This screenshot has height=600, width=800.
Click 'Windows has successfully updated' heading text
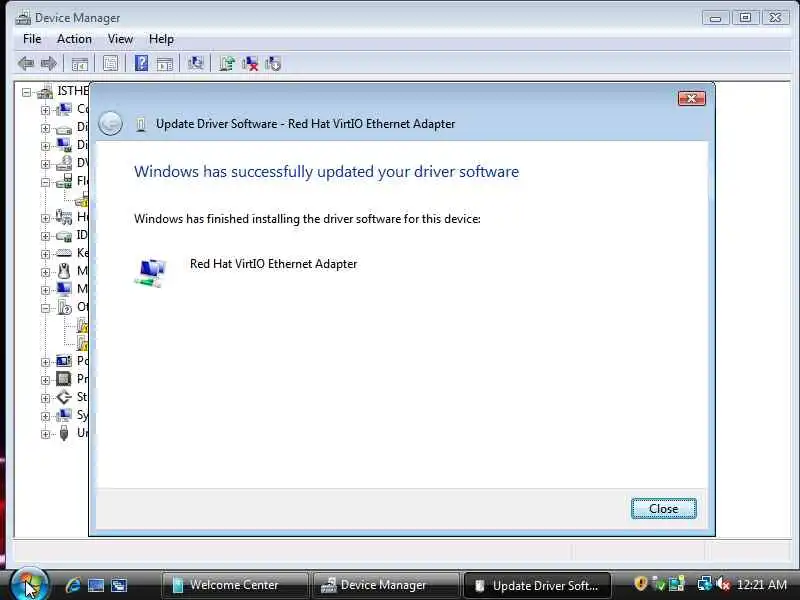327,171
